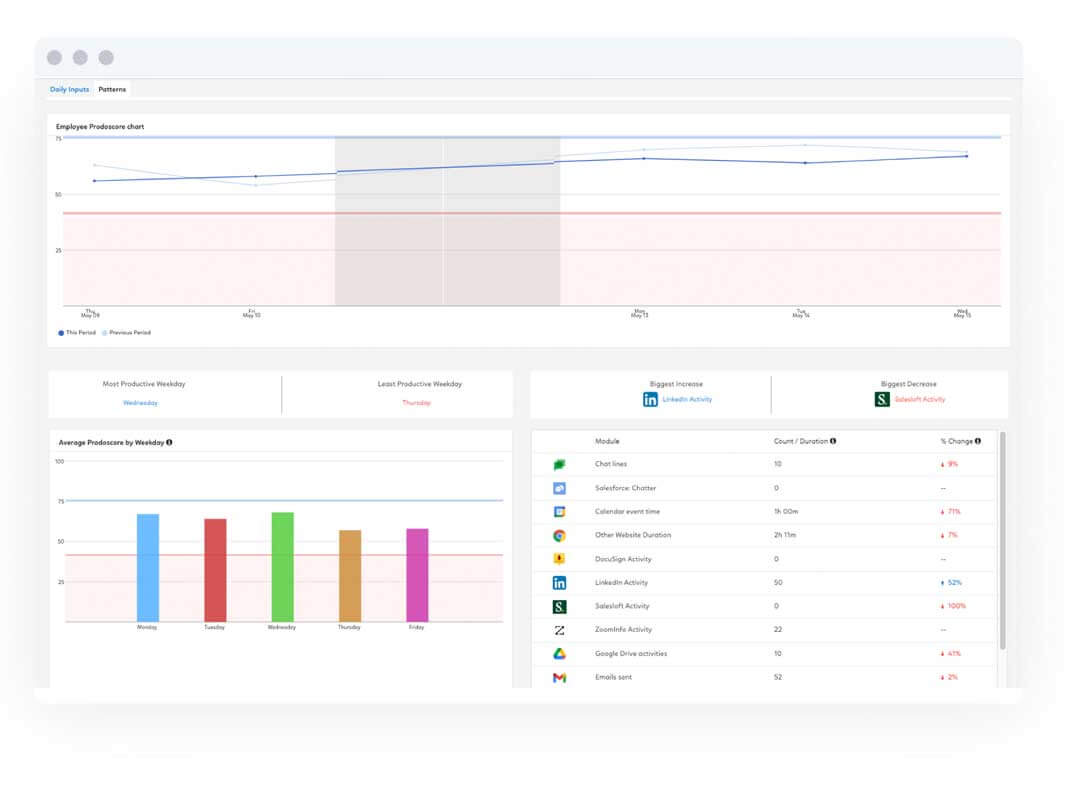The image size is (1071, 794).
Task: Click the Google Chat icon beside Chat lines
Action: click(x=560, y=464)
